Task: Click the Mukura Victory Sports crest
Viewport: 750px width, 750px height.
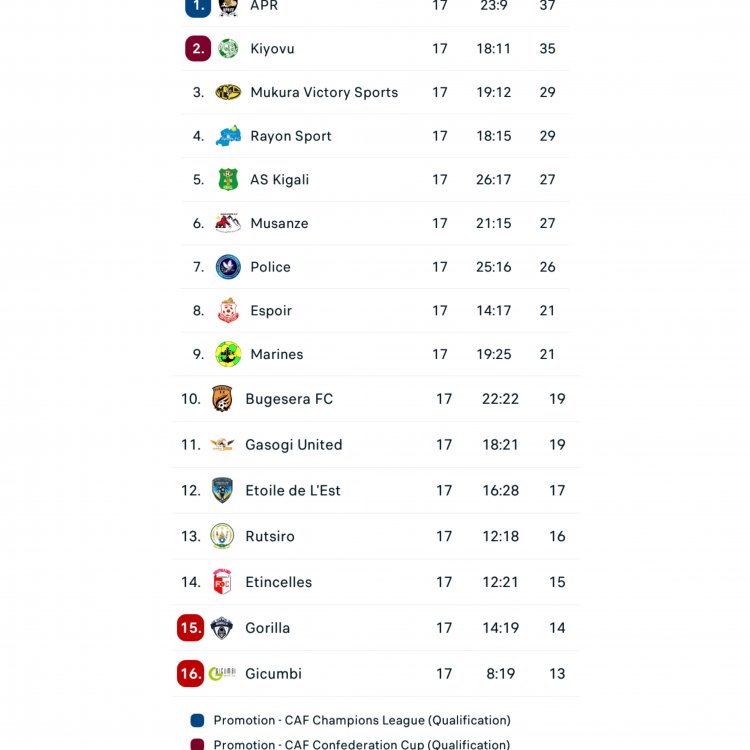Action: [228, 92]
